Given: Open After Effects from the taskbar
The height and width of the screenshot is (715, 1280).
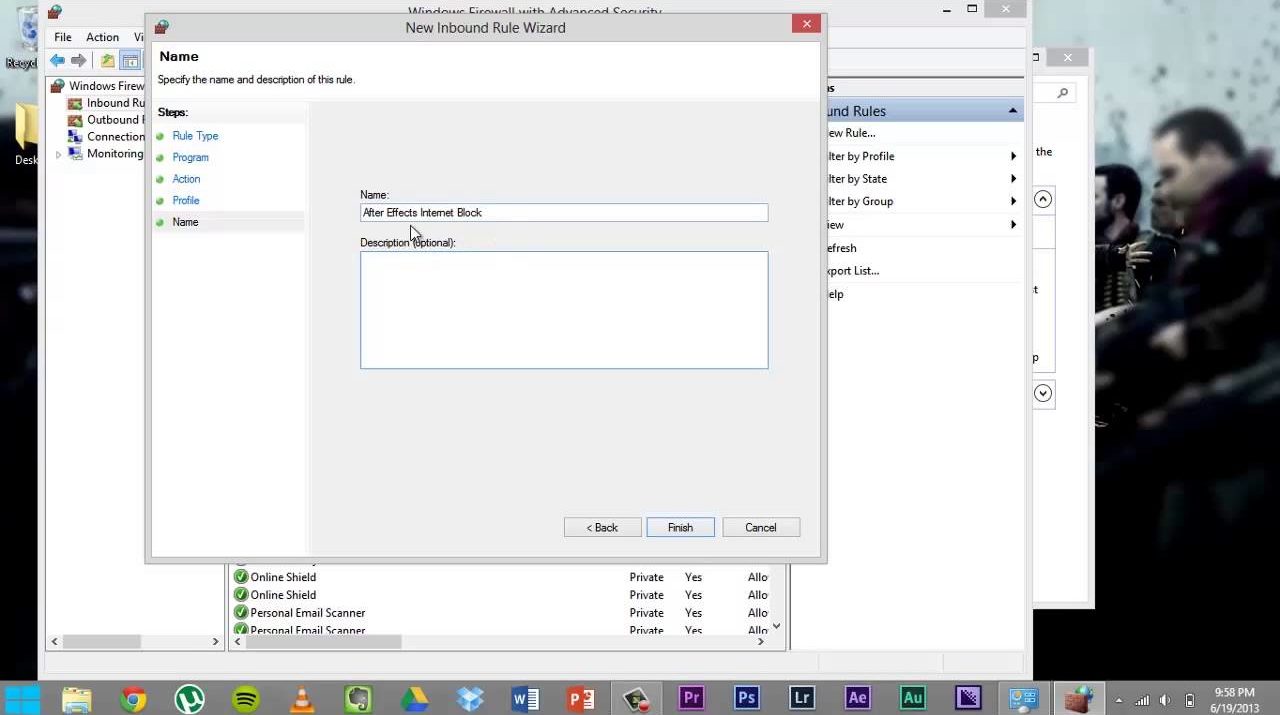Looking at the screenshot, I should click(x=857, y=698).
